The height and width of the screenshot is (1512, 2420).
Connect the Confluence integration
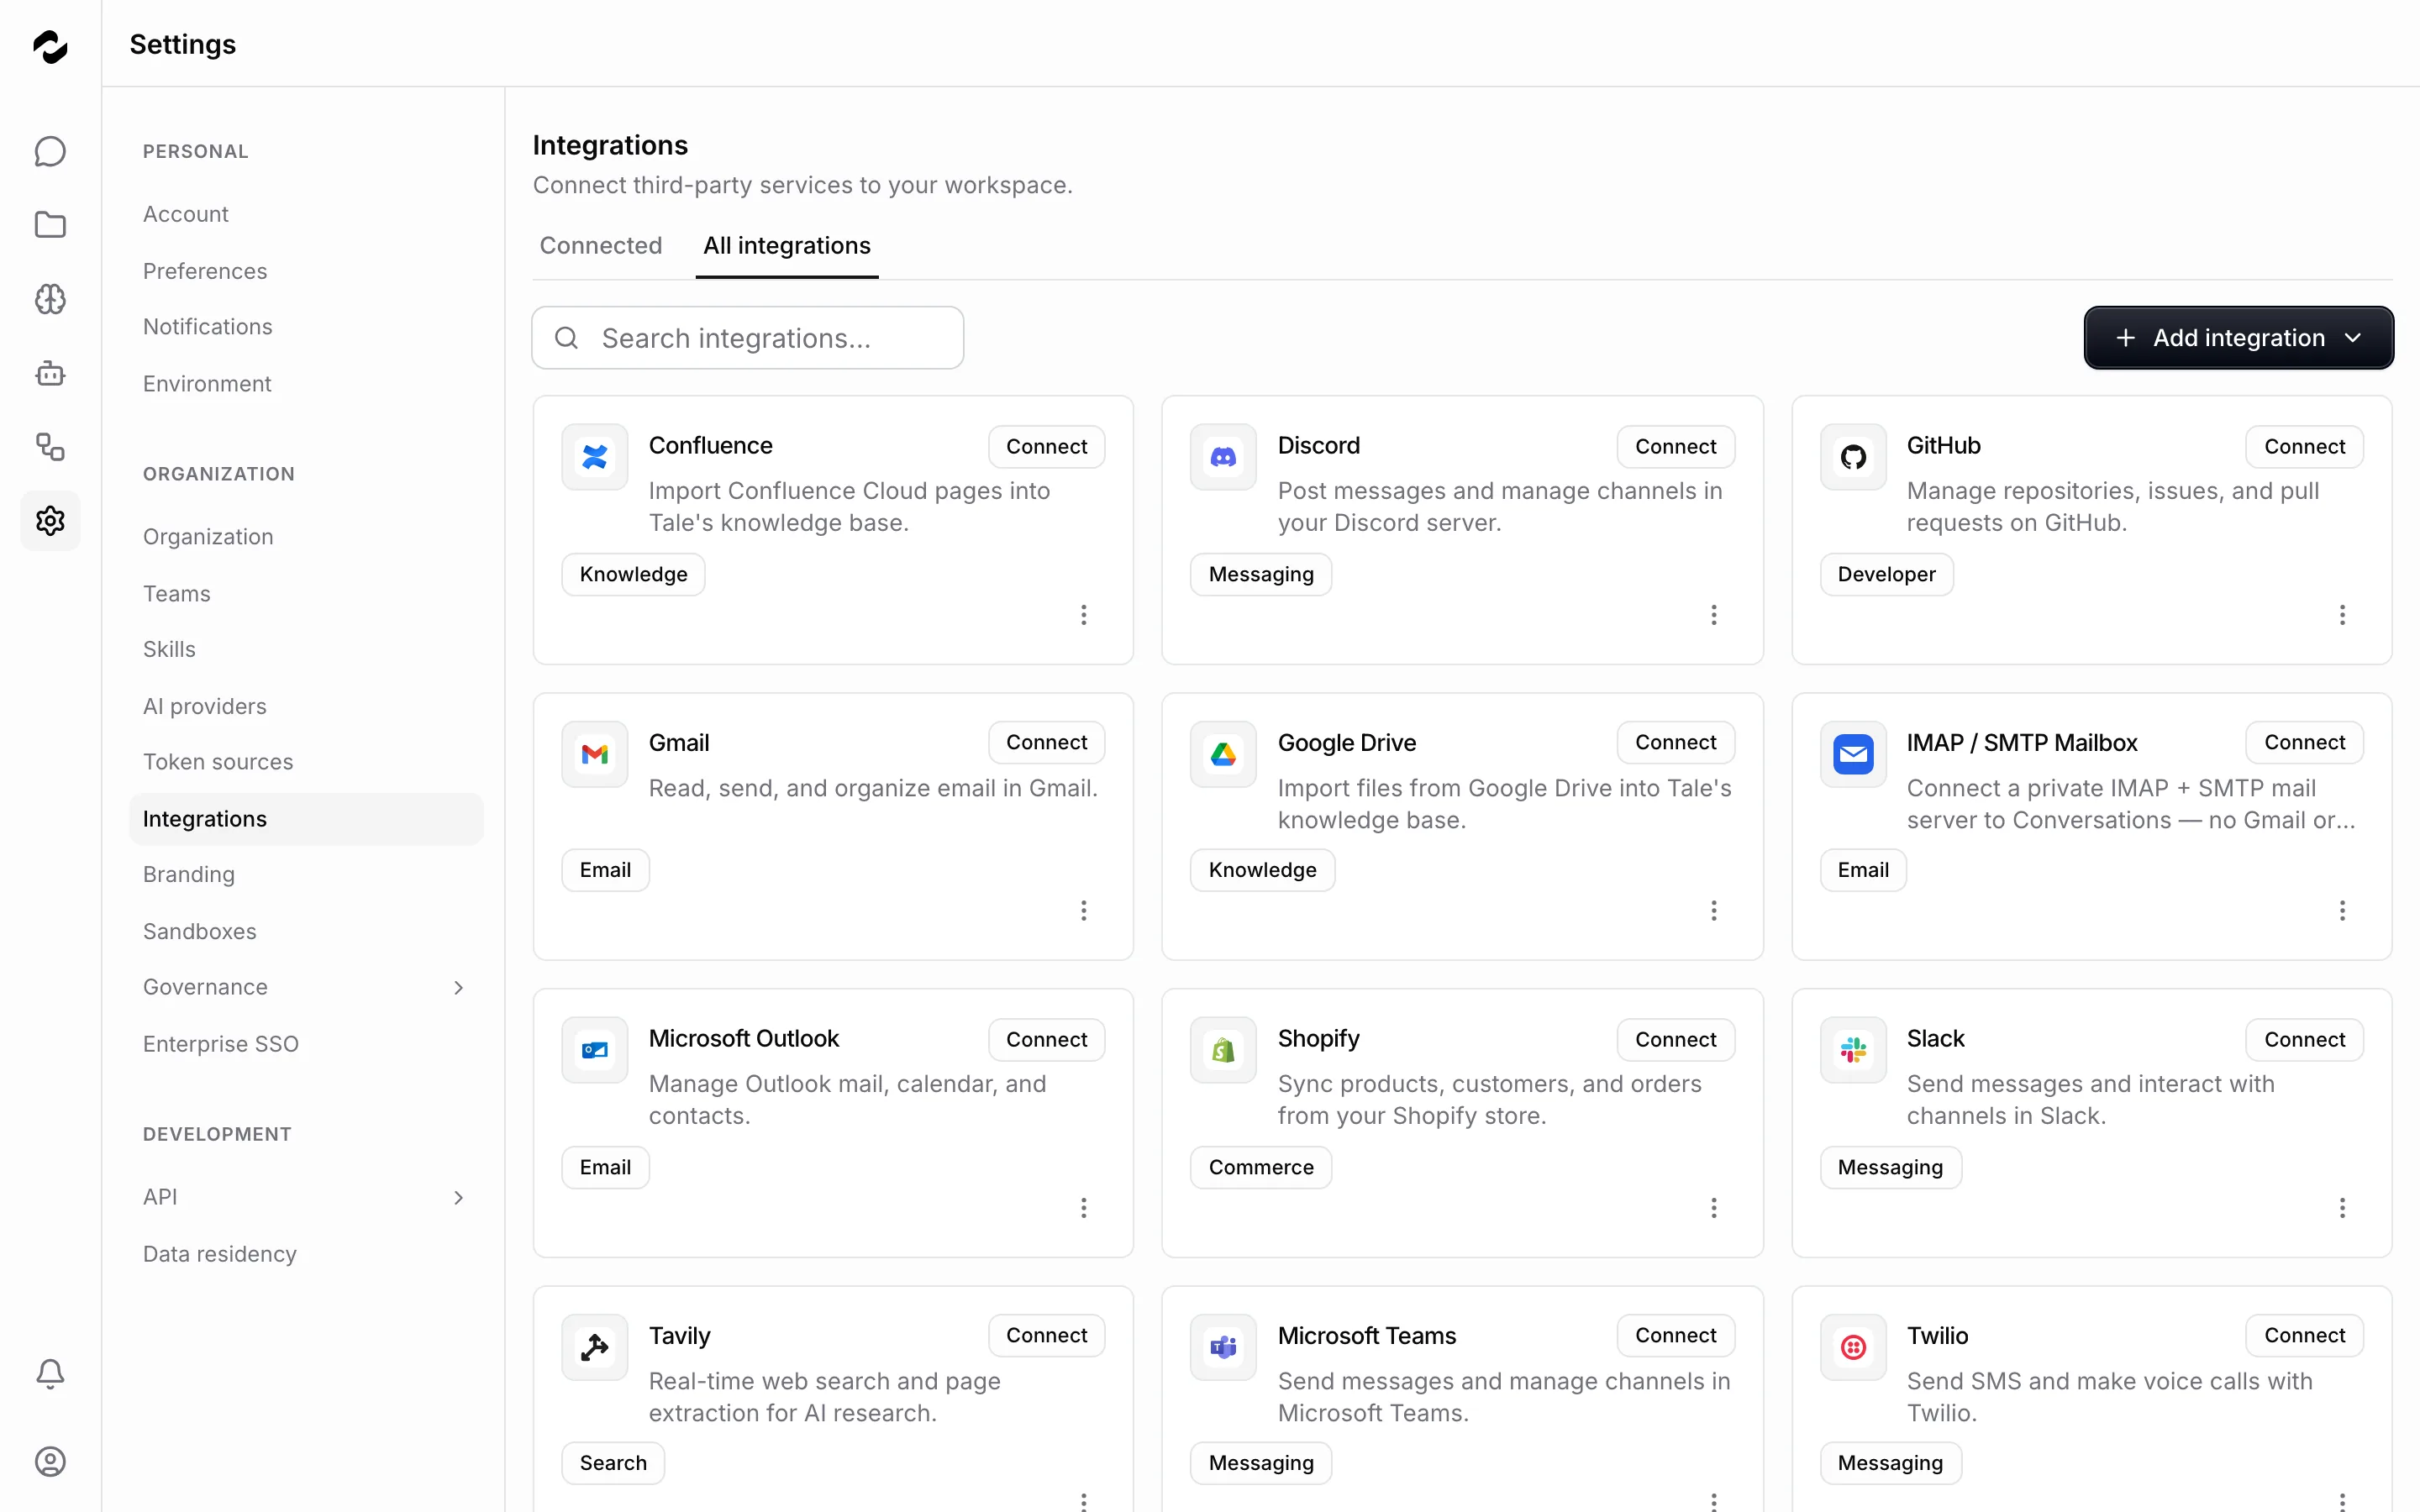[x=1046, y=446]
